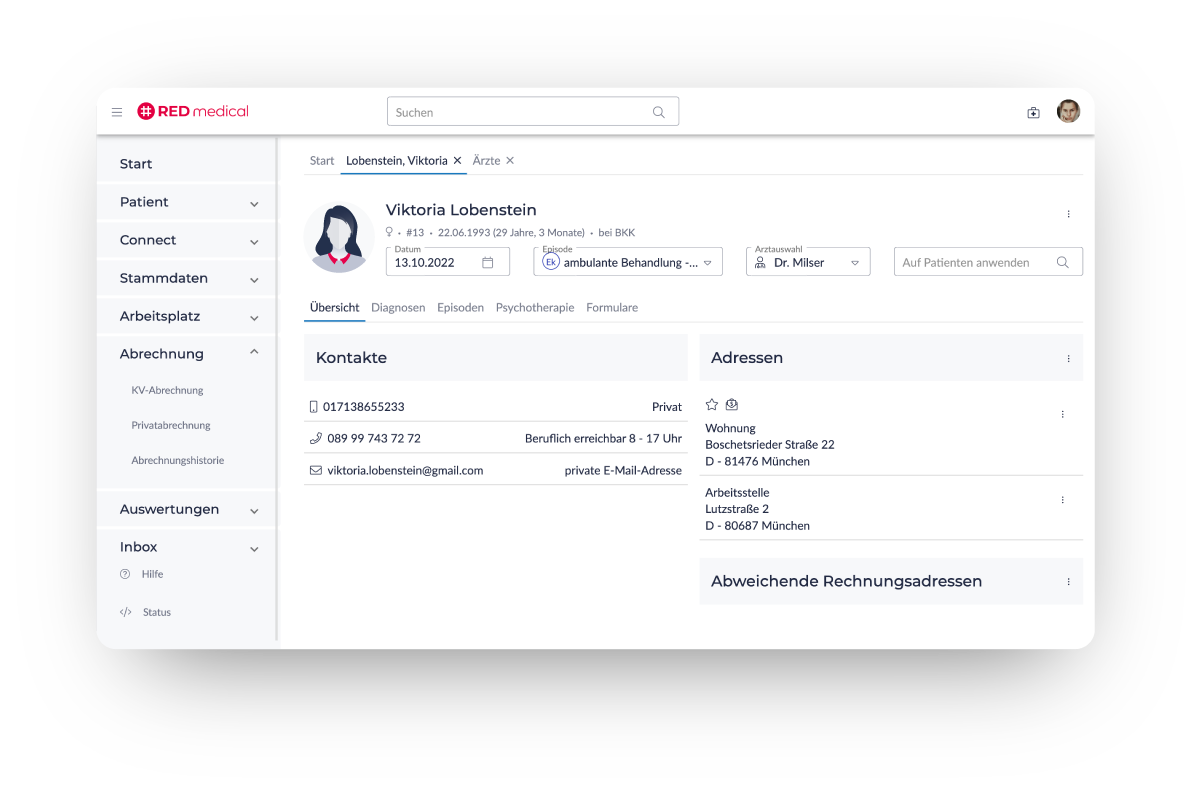Viewport: 1200px width, 792px height.
Task: Click into the Suchen search field
Action: (533, 112)
